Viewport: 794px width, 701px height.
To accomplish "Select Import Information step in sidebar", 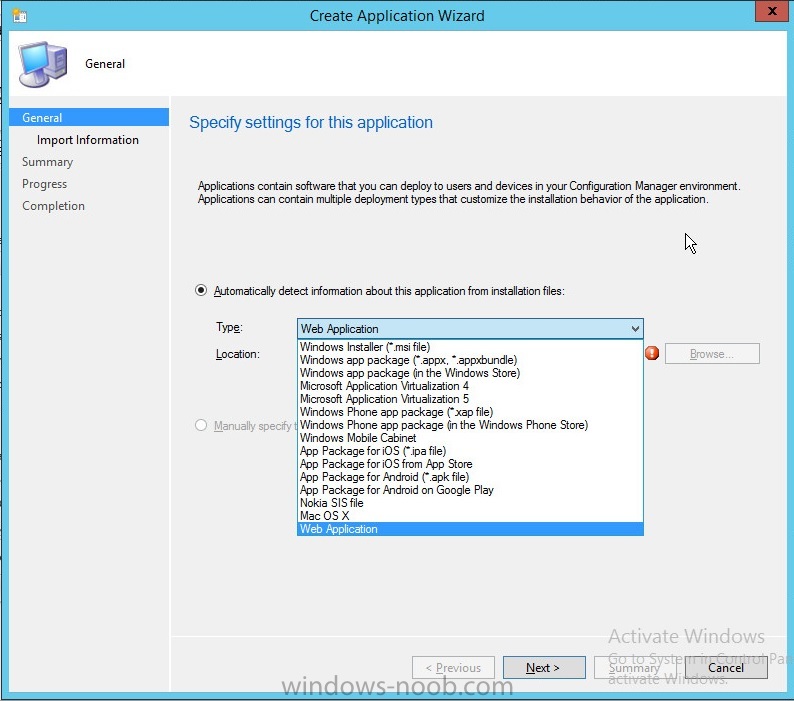I will [88, 140].
